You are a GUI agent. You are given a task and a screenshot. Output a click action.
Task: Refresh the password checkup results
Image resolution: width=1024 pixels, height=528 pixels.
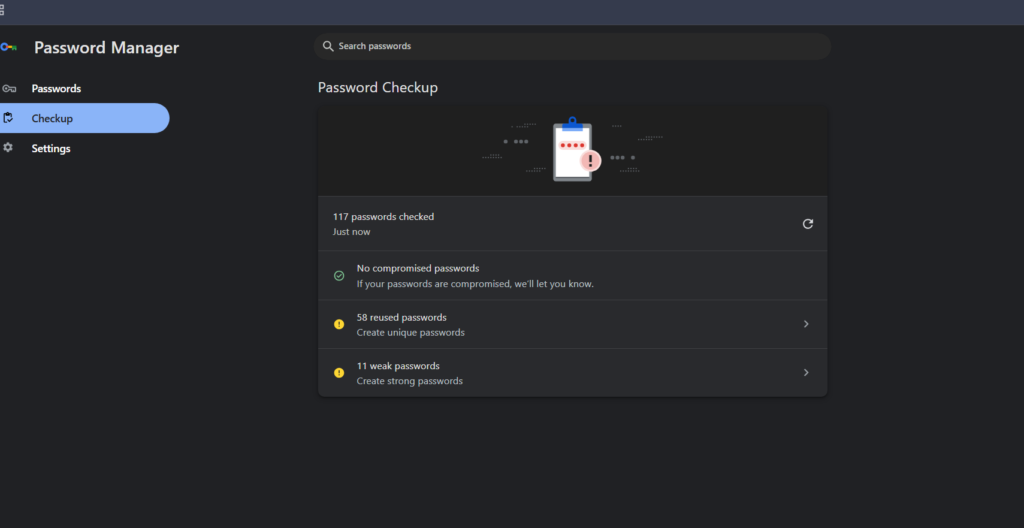808,223
